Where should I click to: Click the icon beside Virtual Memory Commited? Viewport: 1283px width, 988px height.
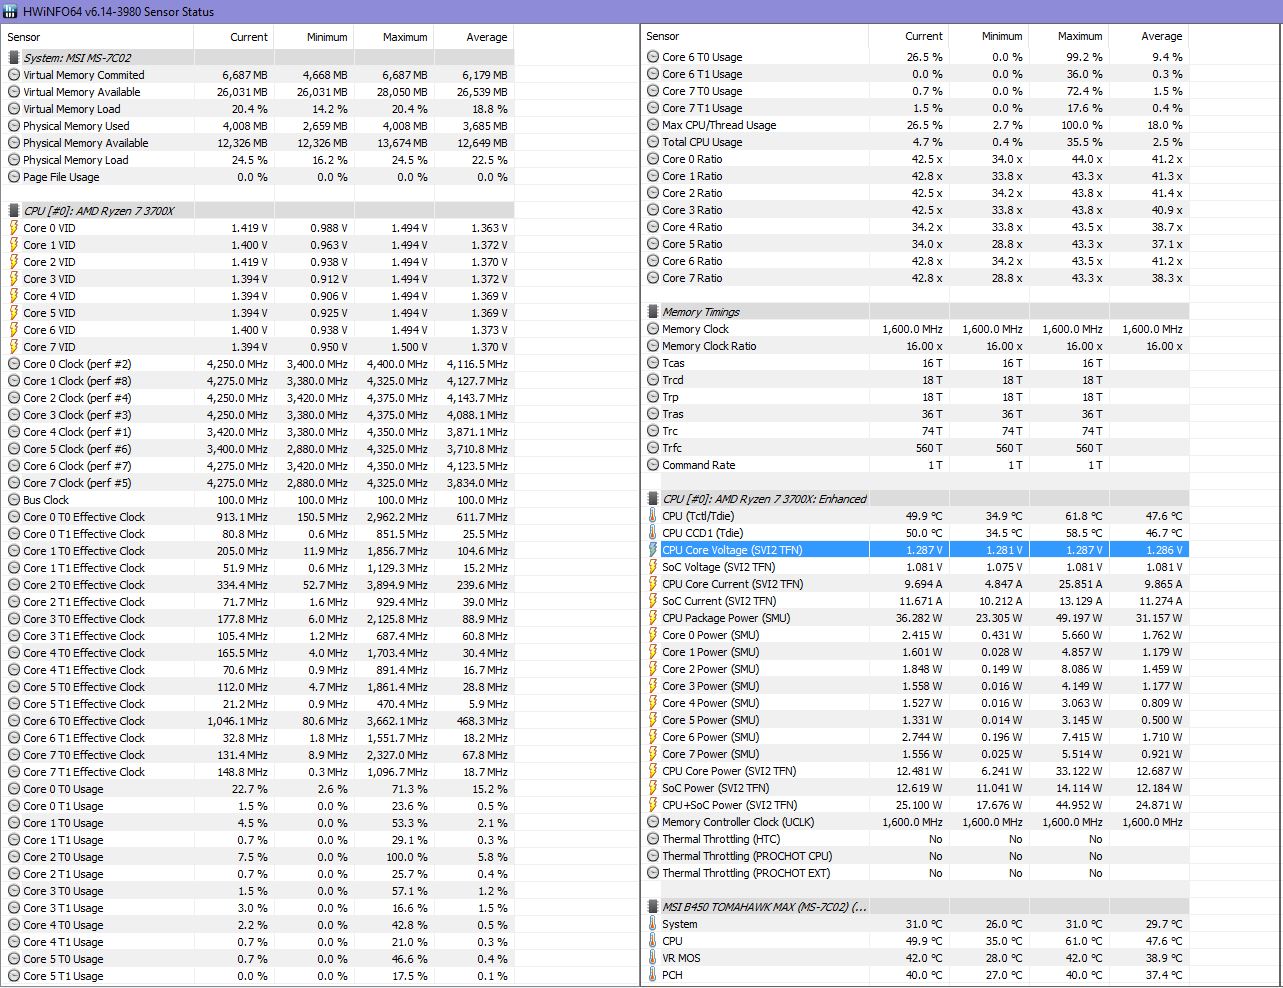(14, 75)
